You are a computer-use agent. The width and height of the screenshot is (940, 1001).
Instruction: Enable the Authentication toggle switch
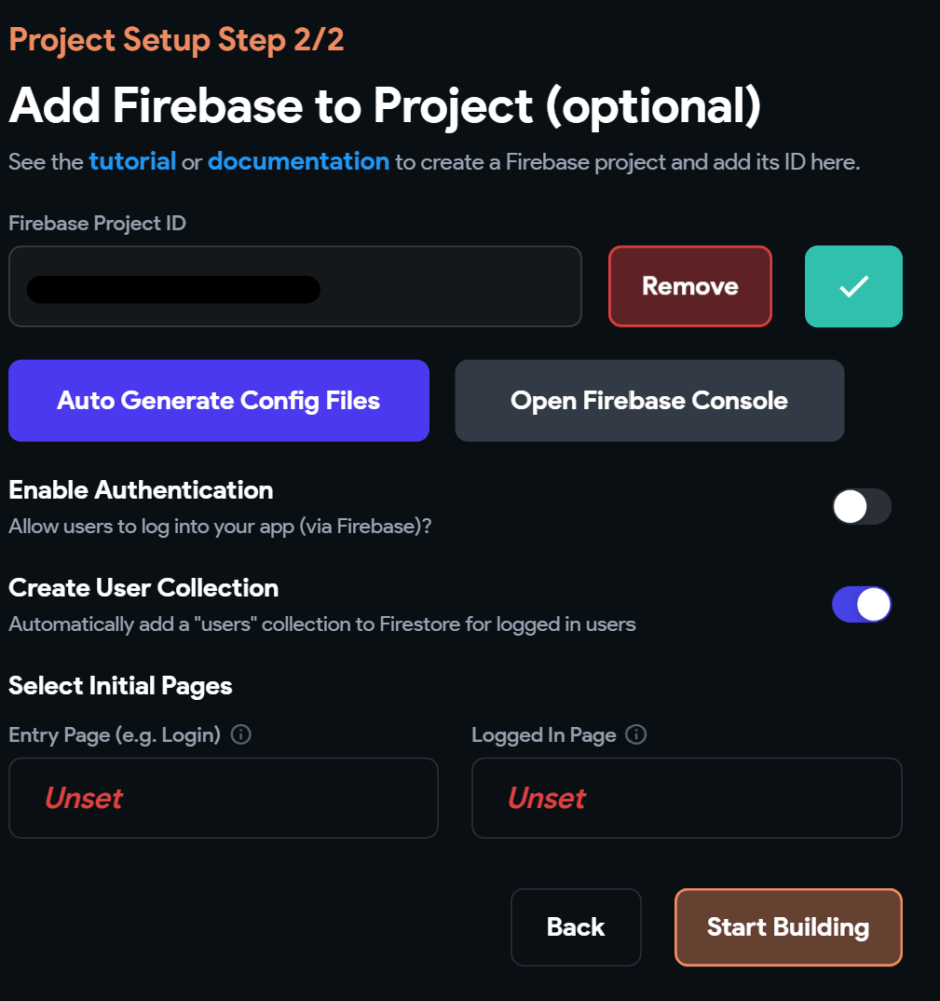click(x=861, y=507)
